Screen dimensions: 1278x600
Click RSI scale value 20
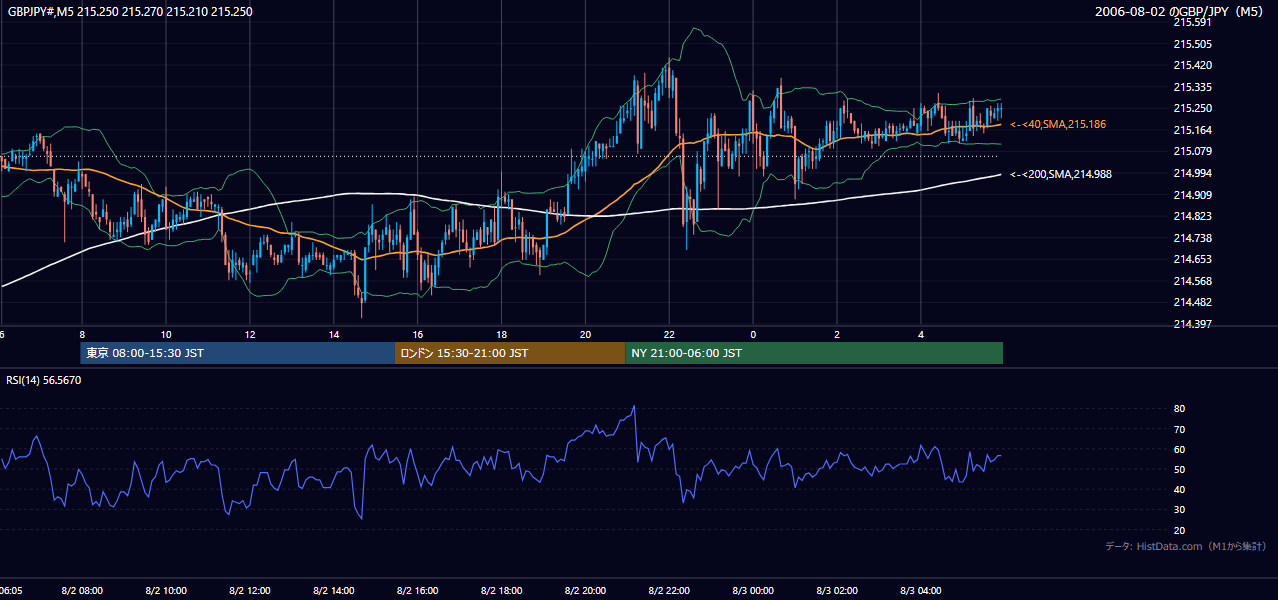[x=1179, y=530]
